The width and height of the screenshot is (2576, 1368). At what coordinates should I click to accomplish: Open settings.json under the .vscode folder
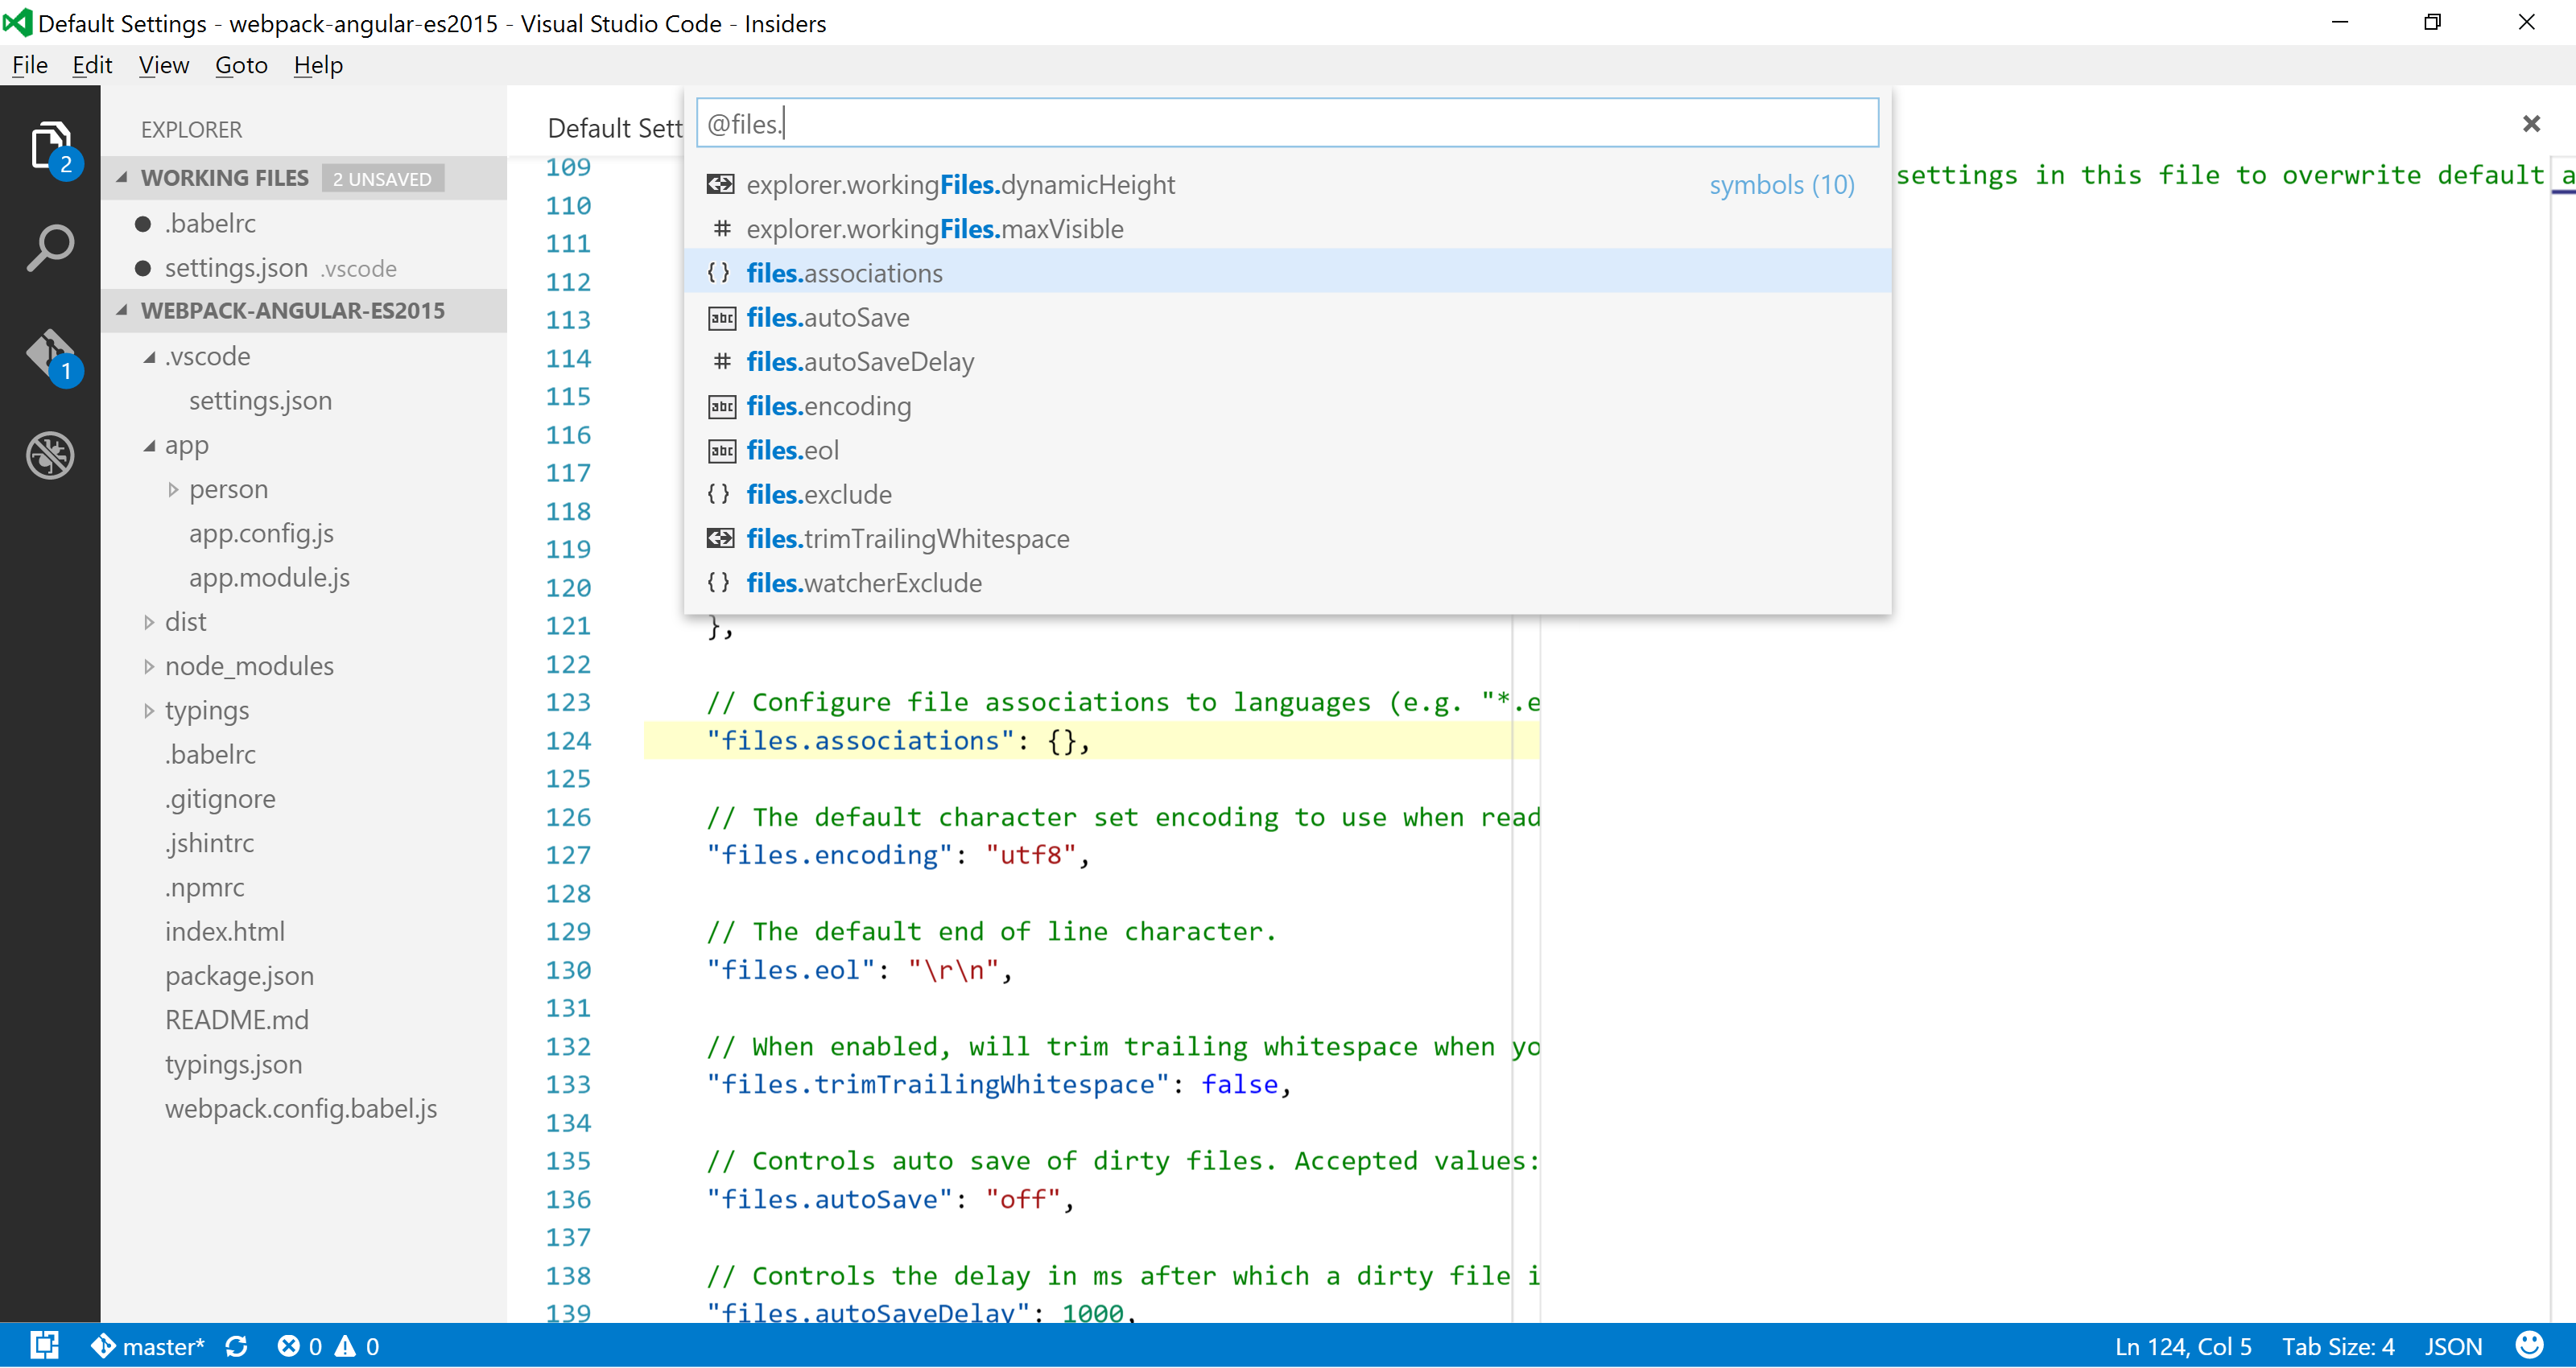point(260,400)
